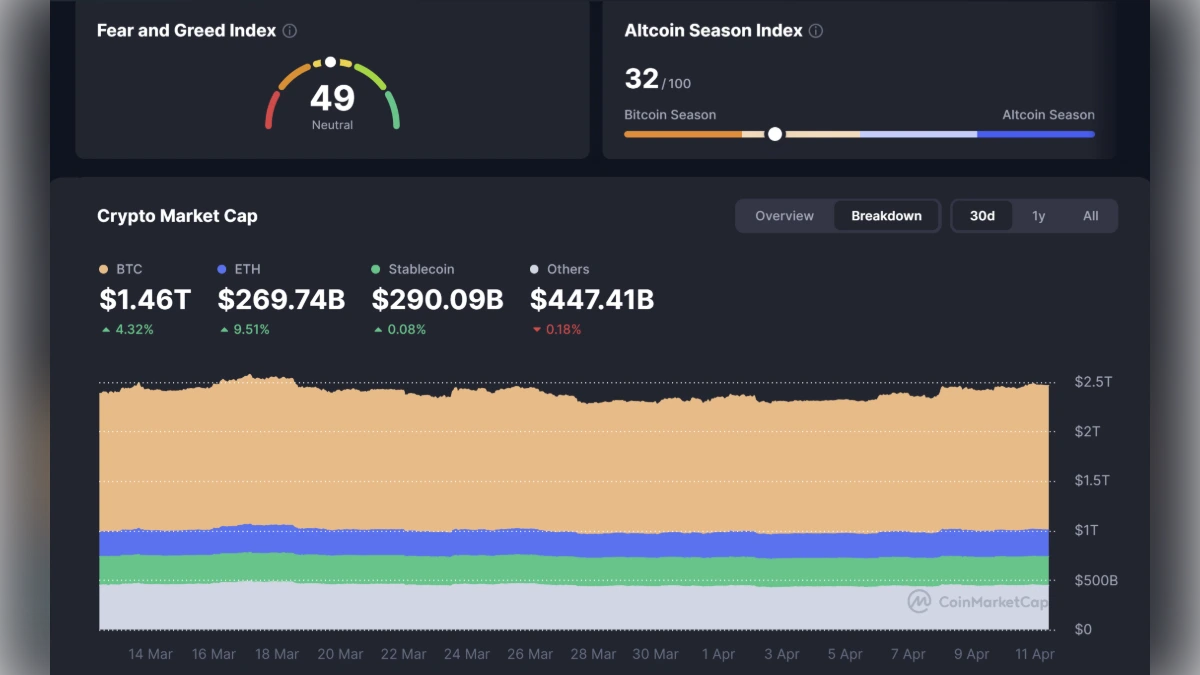The height and width of the screenshot is (675, 1200).
Task: Click the blue ETH legend dot
Action: click(222, 269)
